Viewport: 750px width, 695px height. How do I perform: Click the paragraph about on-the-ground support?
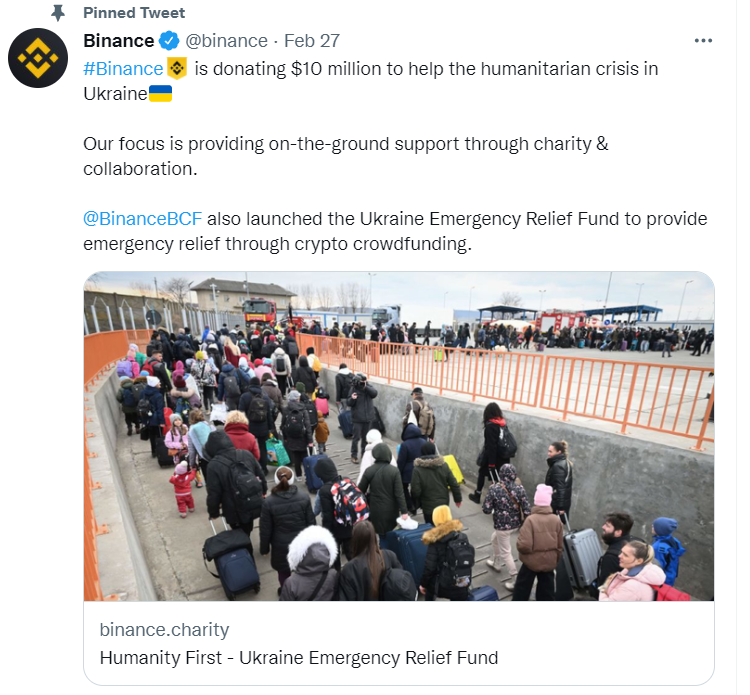346,156
